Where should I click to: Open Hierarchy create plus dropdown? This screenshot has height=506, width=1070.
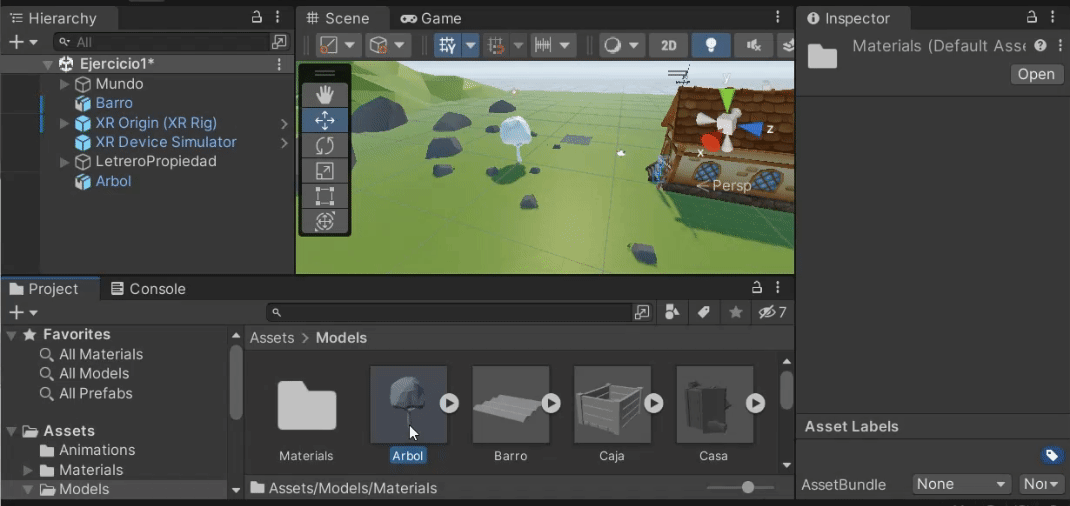[23, 42]
